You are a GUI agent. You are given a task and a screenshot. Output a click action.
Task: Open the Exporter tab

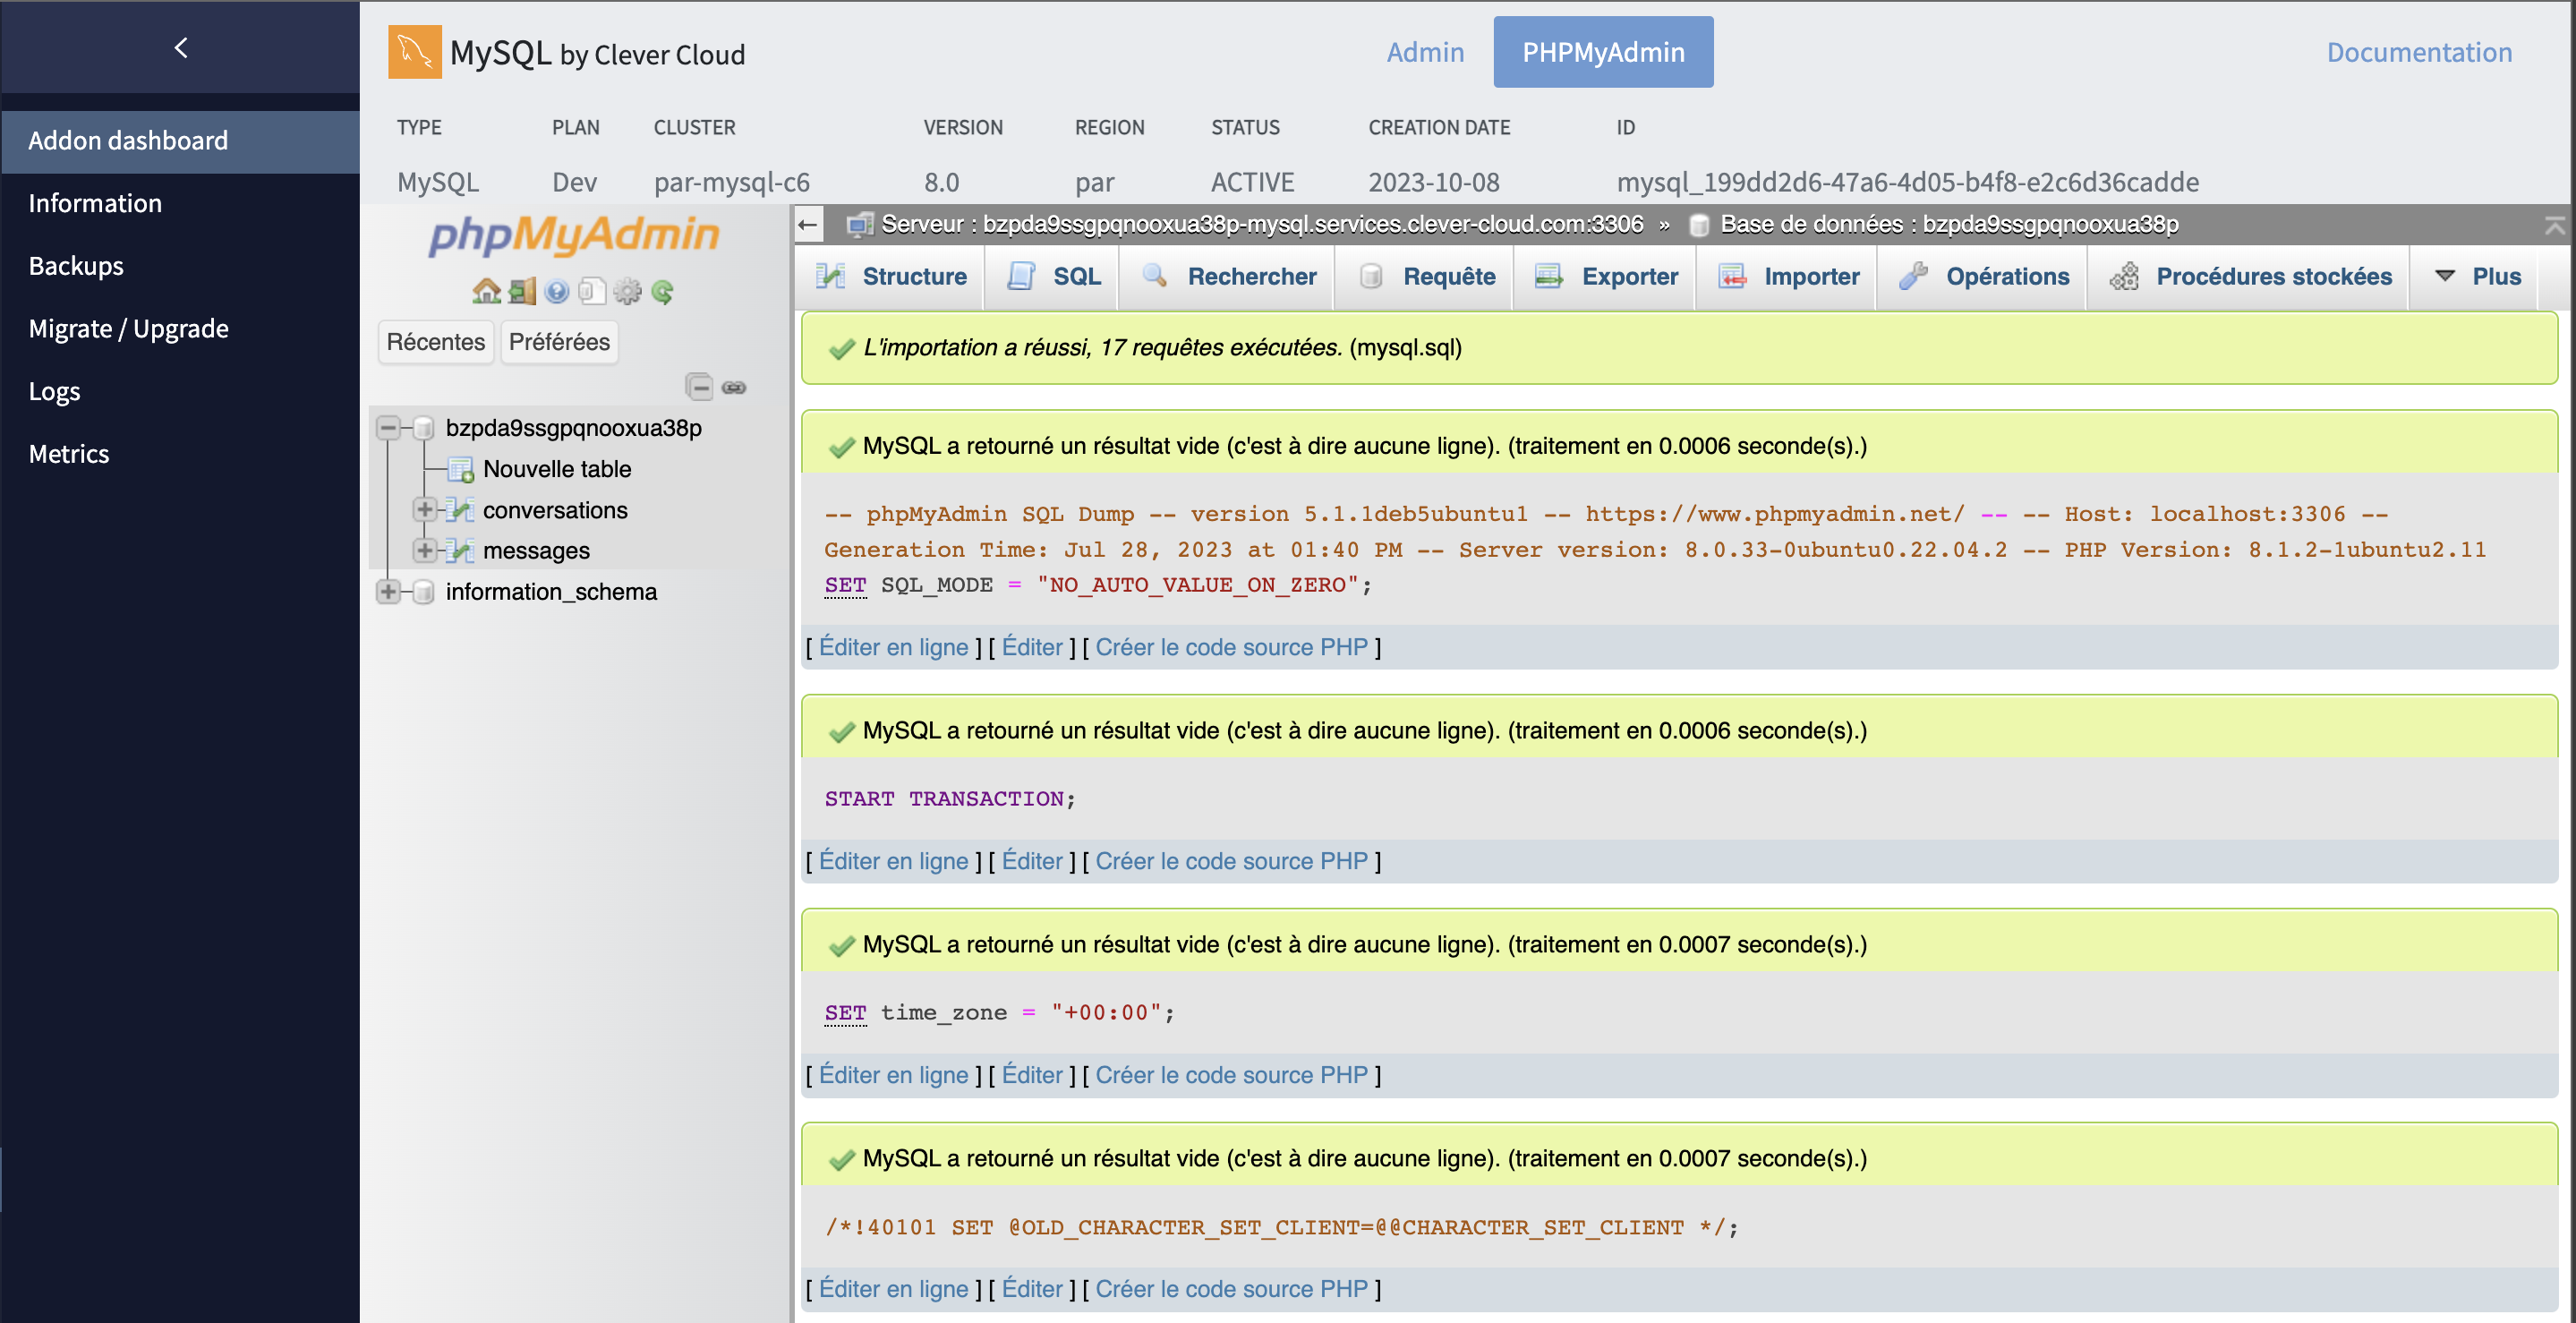1606,277
